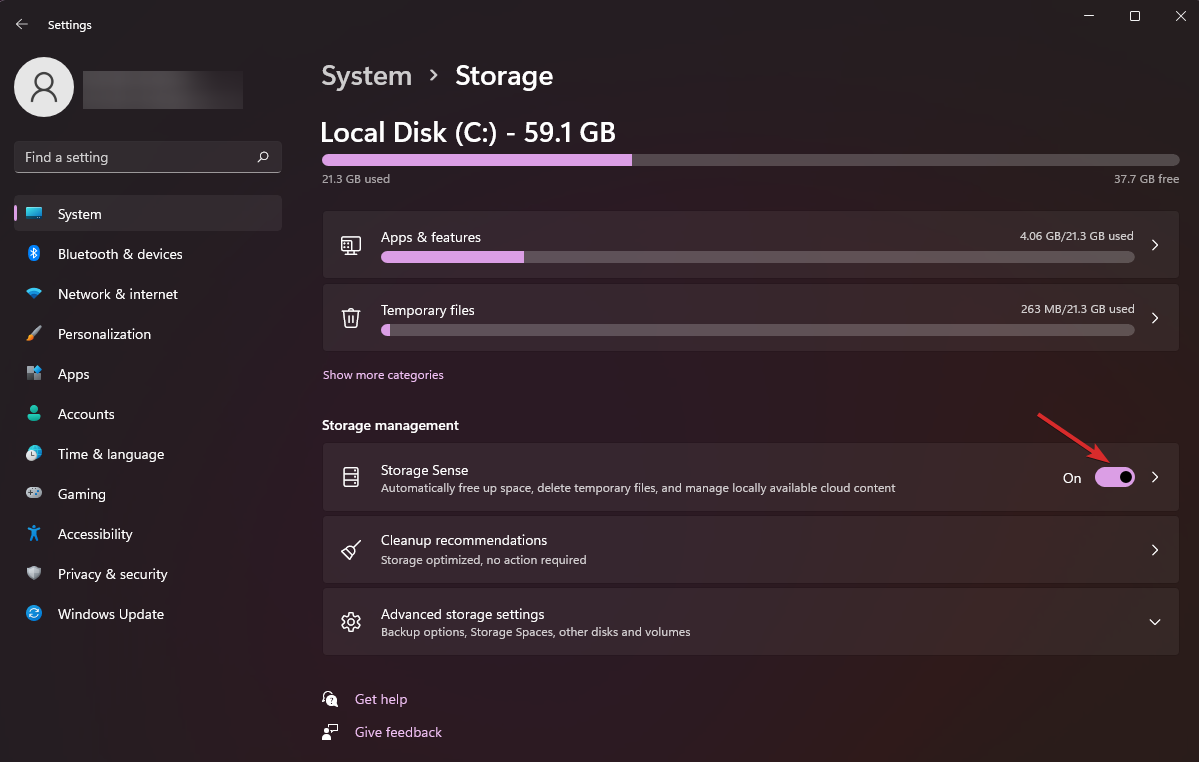Click the Accounts person icon
The height and width of the screenshot is (762, 1199).
tap(34, 413)
